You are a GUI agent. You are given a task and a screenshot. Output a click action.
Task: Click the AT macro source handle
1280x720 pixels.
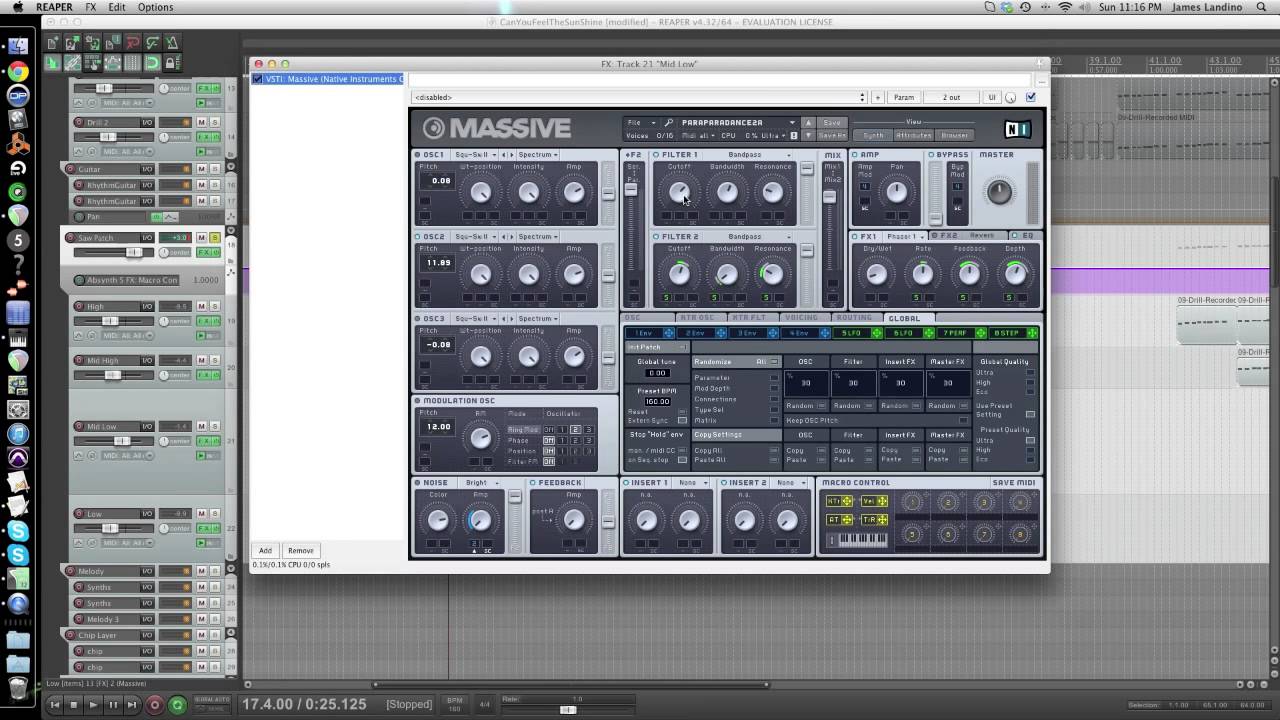point(847,520)
